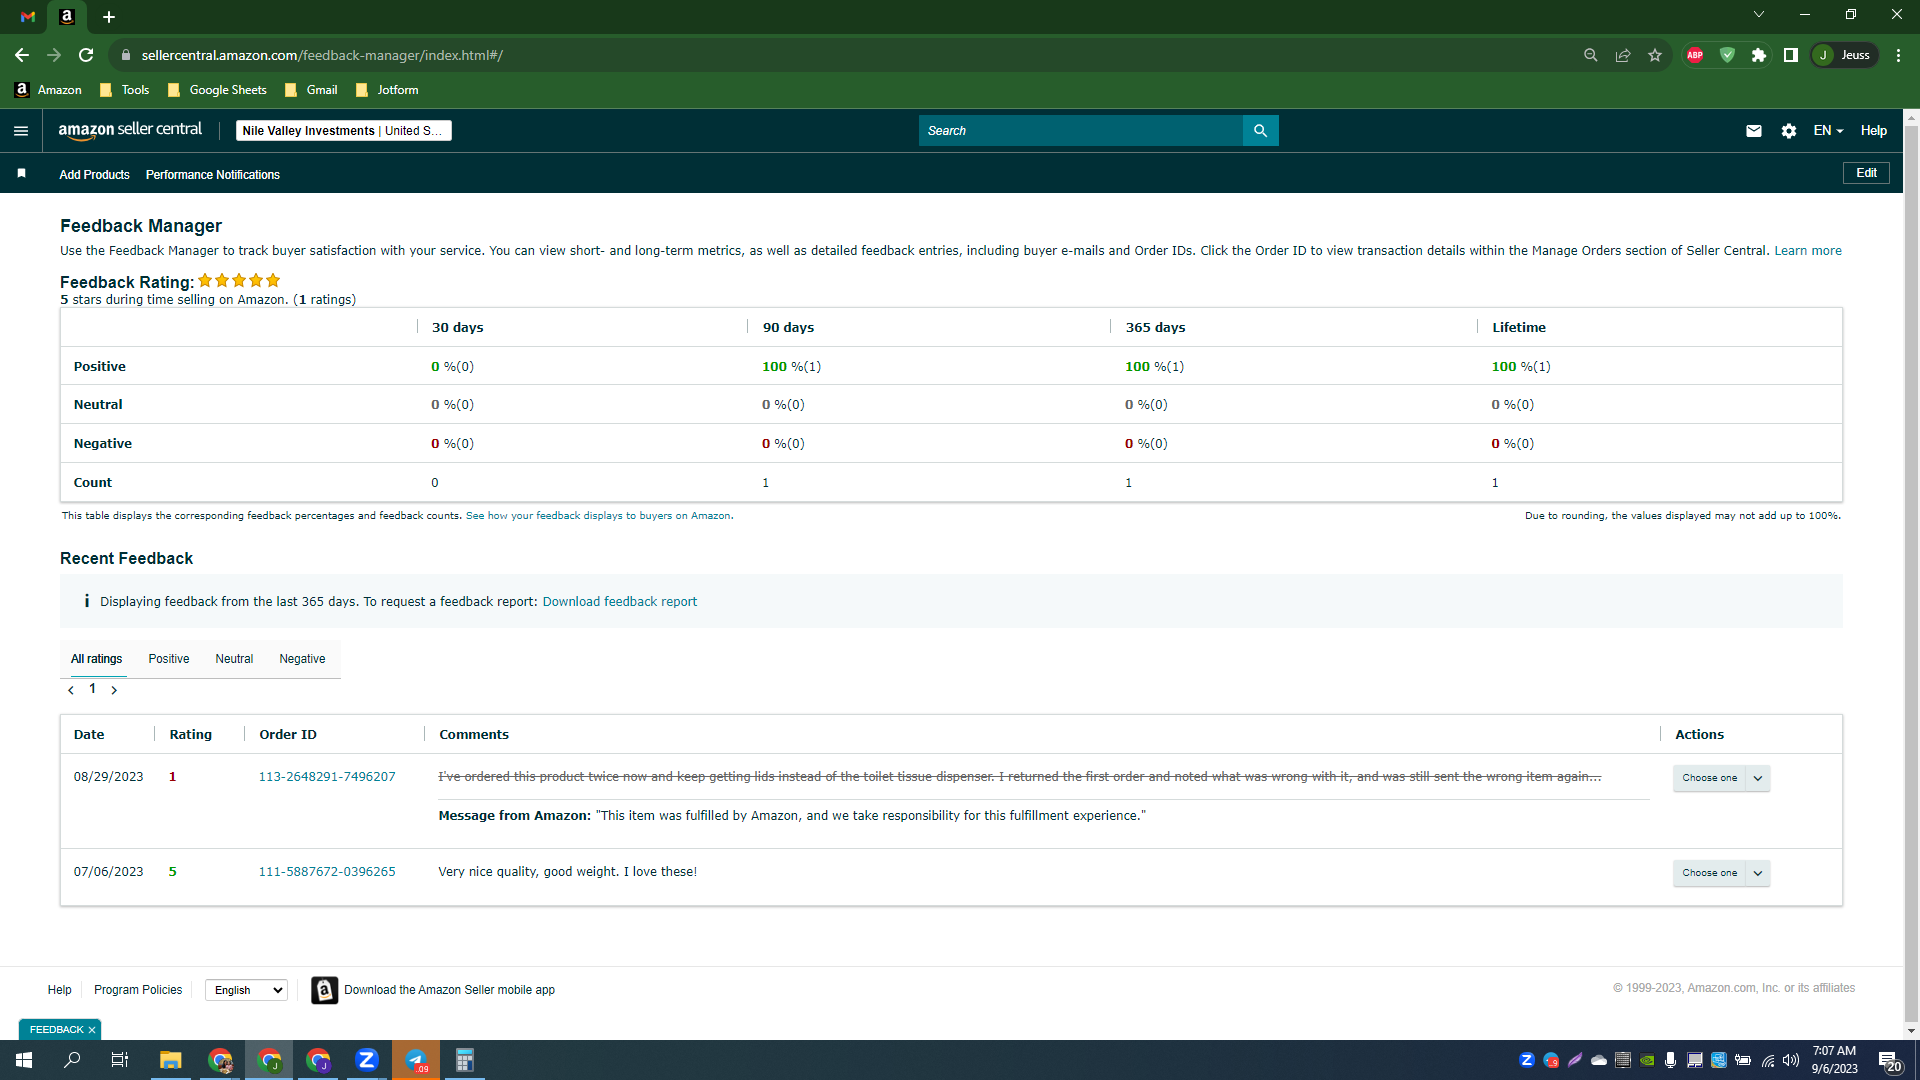
Task: Open Zoom from the taskbar
Action: click(367, 1060)
